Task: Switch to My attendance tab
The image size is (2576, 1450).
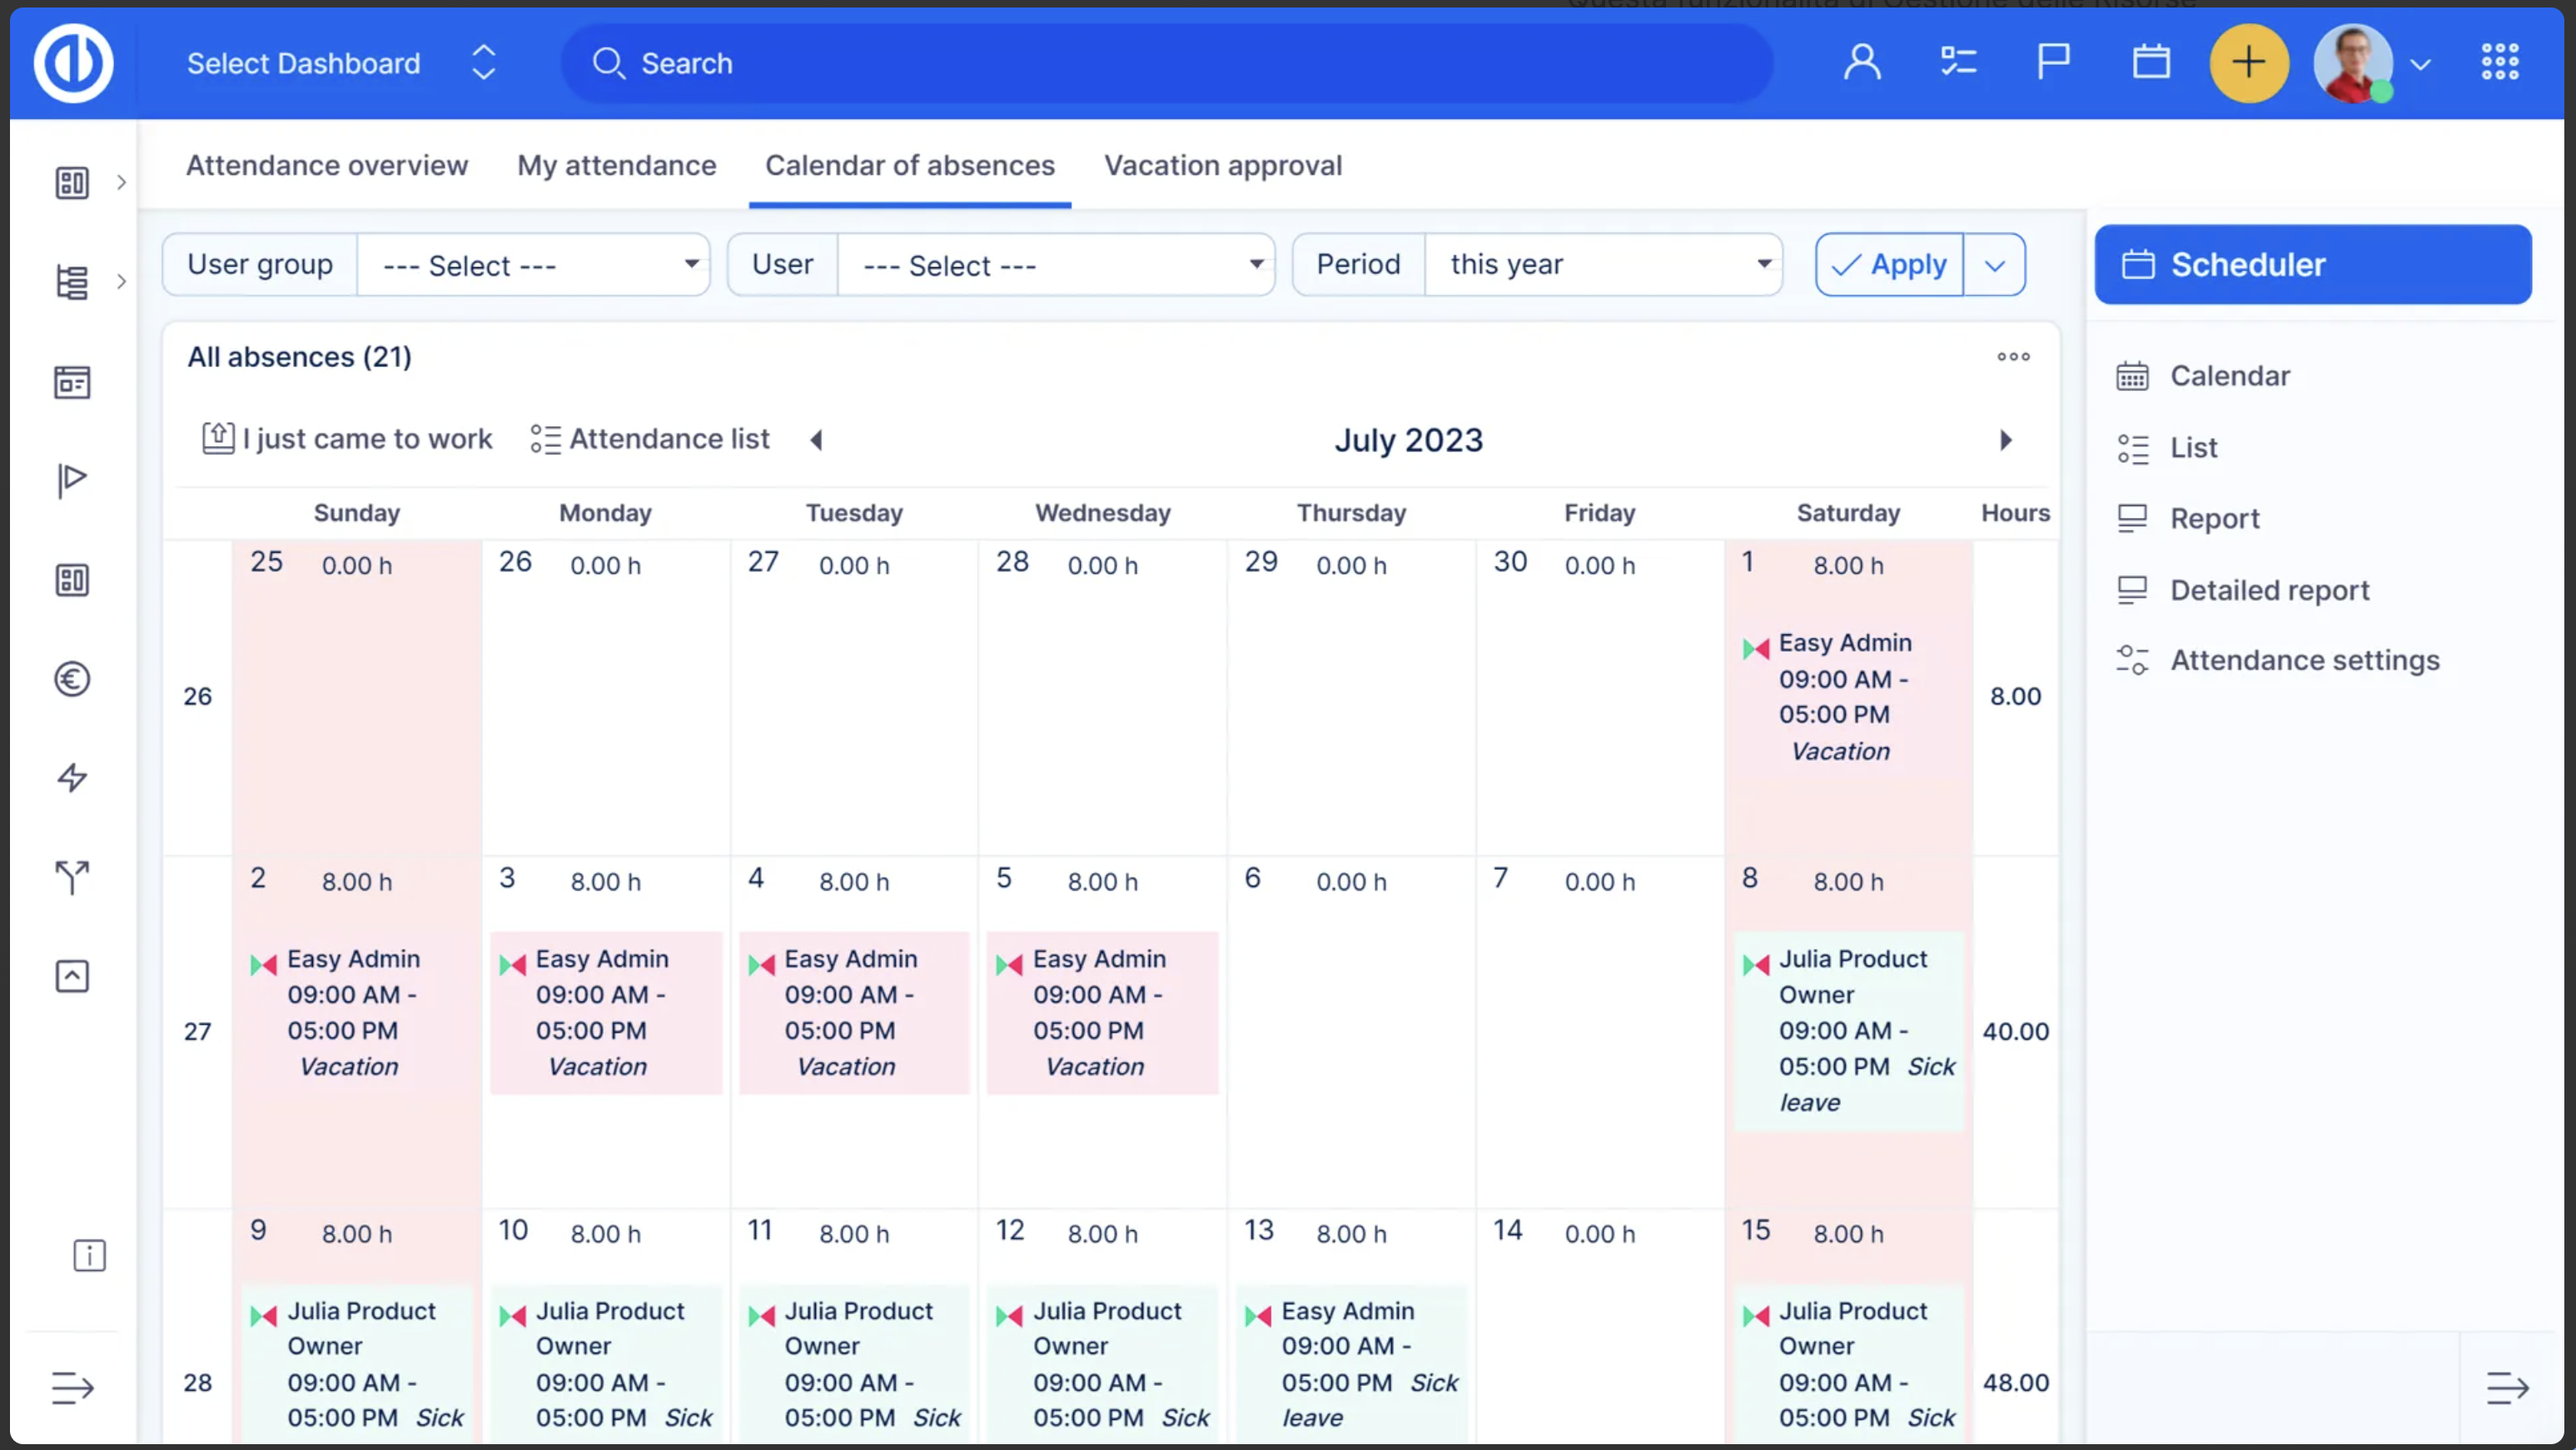Action: point(617,165)
